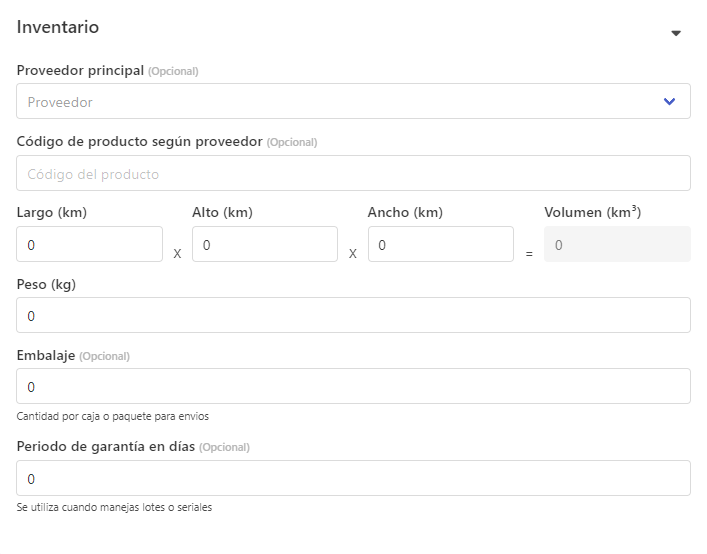Image resolution: width=707 pixels, height=554 pixels.
Task: Focus the Peso (kg) input
Action: tap(353, 315)
